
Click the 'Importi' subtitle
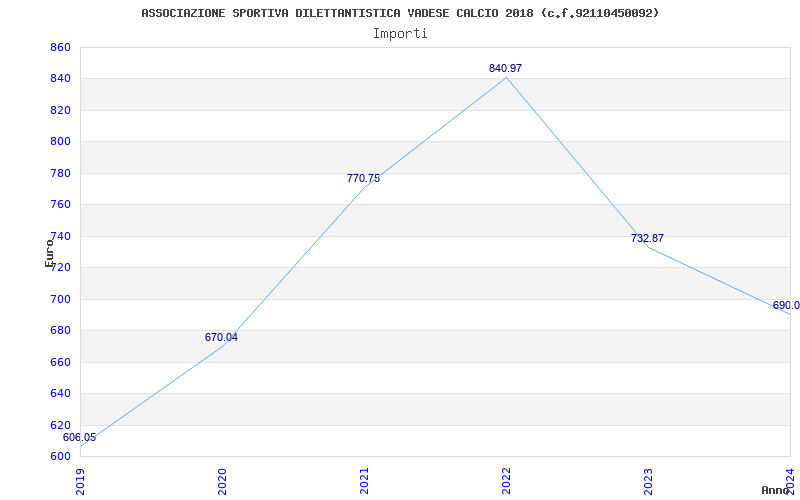(400, 34)
